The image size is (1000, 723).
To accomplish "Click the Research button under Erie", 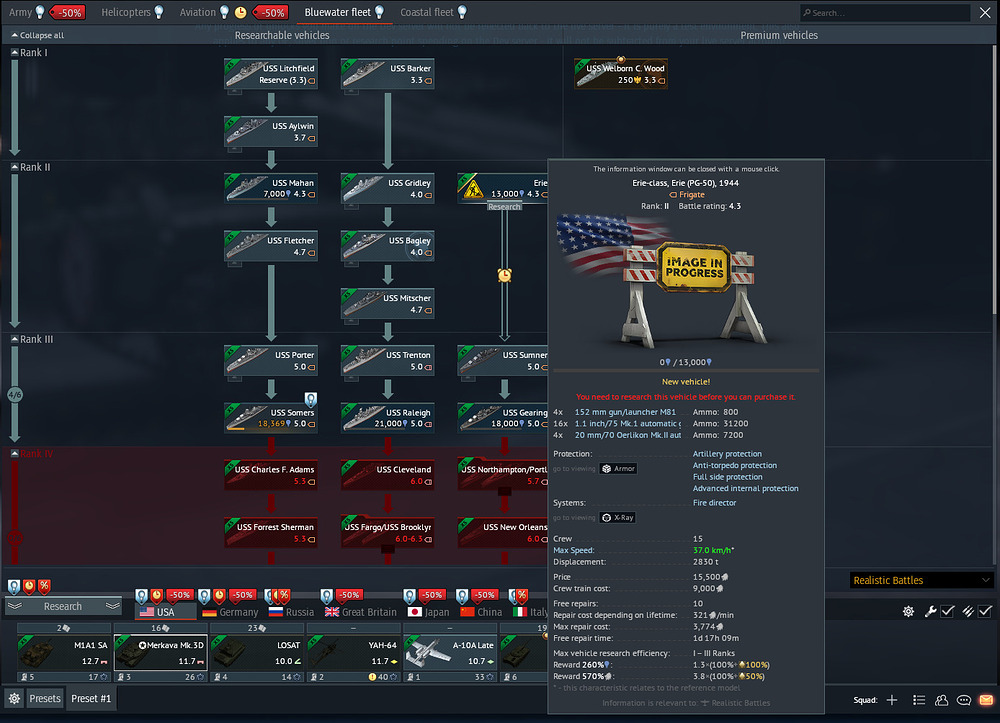I will pyautogui.click(x=504, y=207).
